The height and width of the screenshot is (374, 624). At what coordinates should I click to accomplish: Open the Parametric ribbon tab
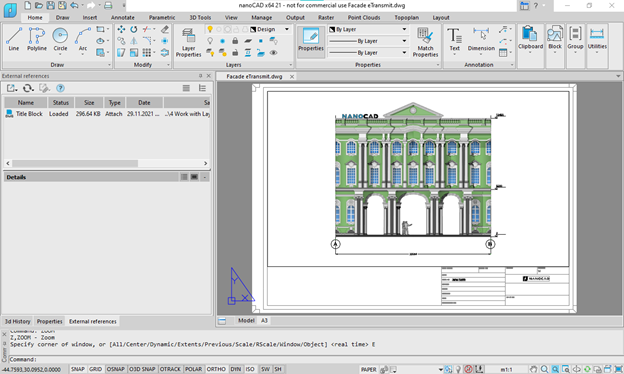click(162, 18)
